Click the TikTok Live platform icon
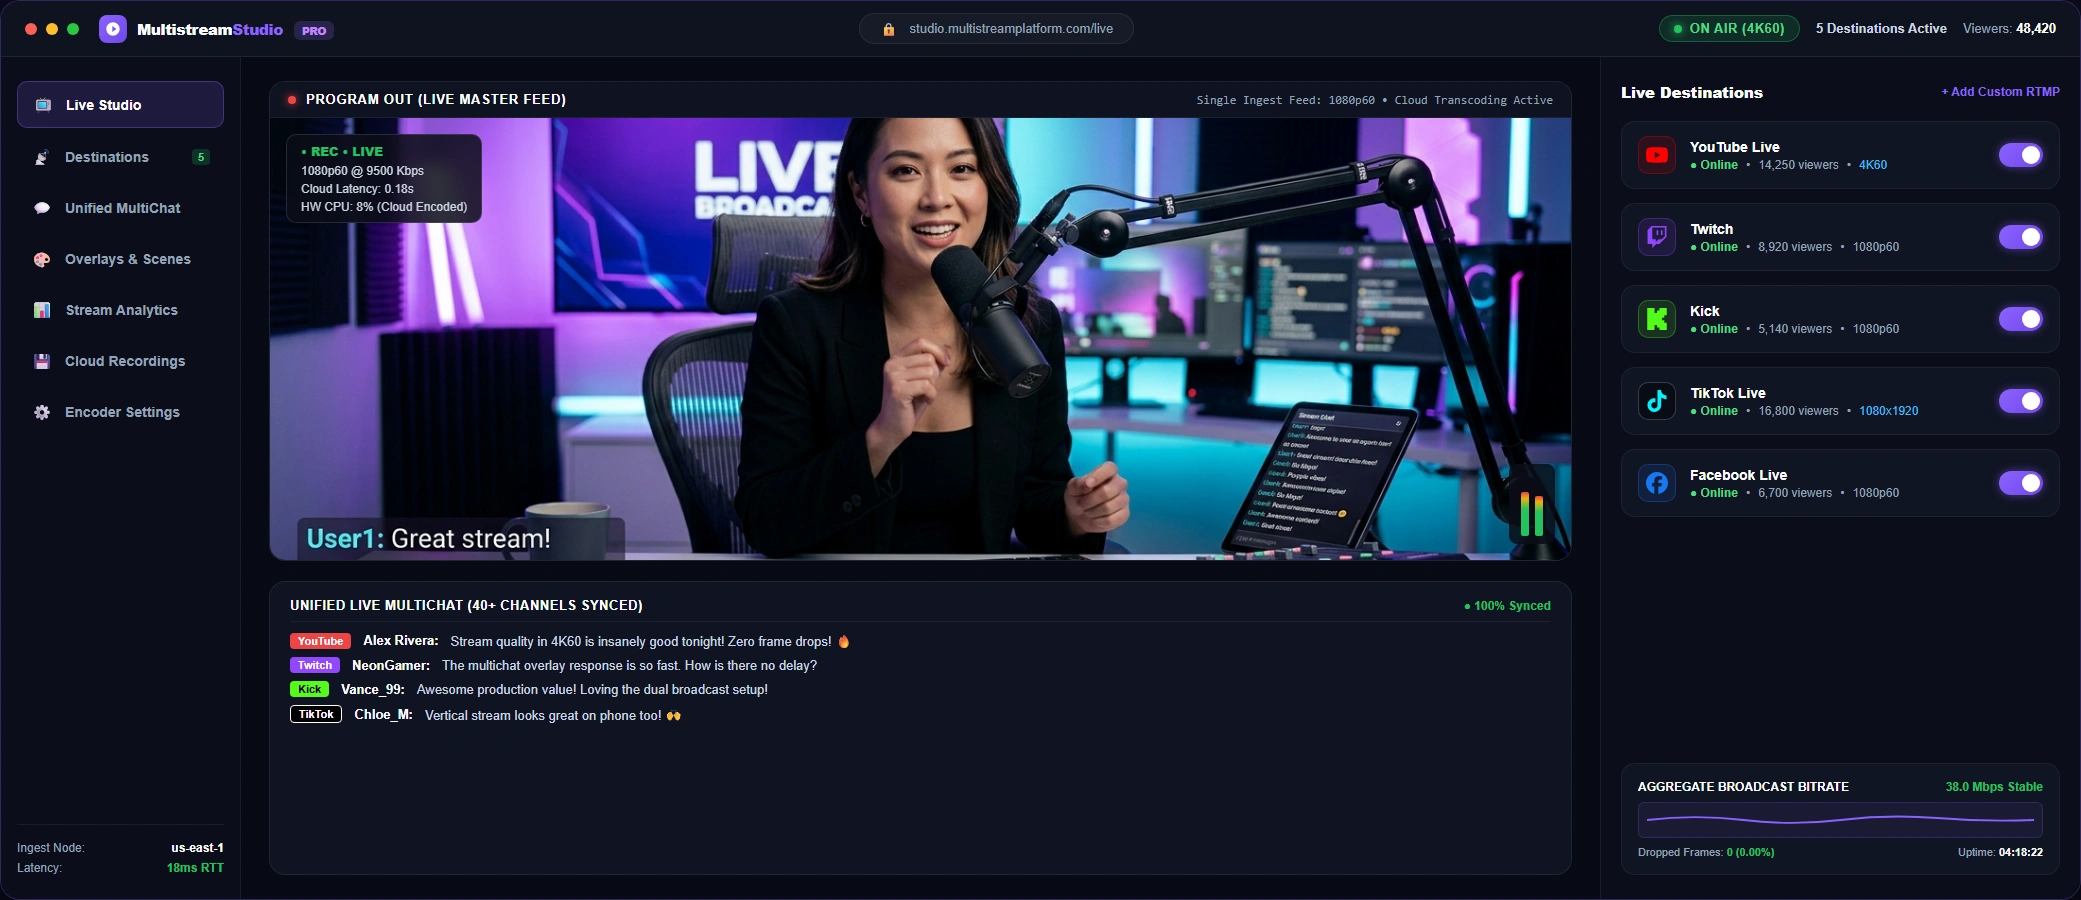The width and height of the screenshot is (2081, 900). (1657, 401)
